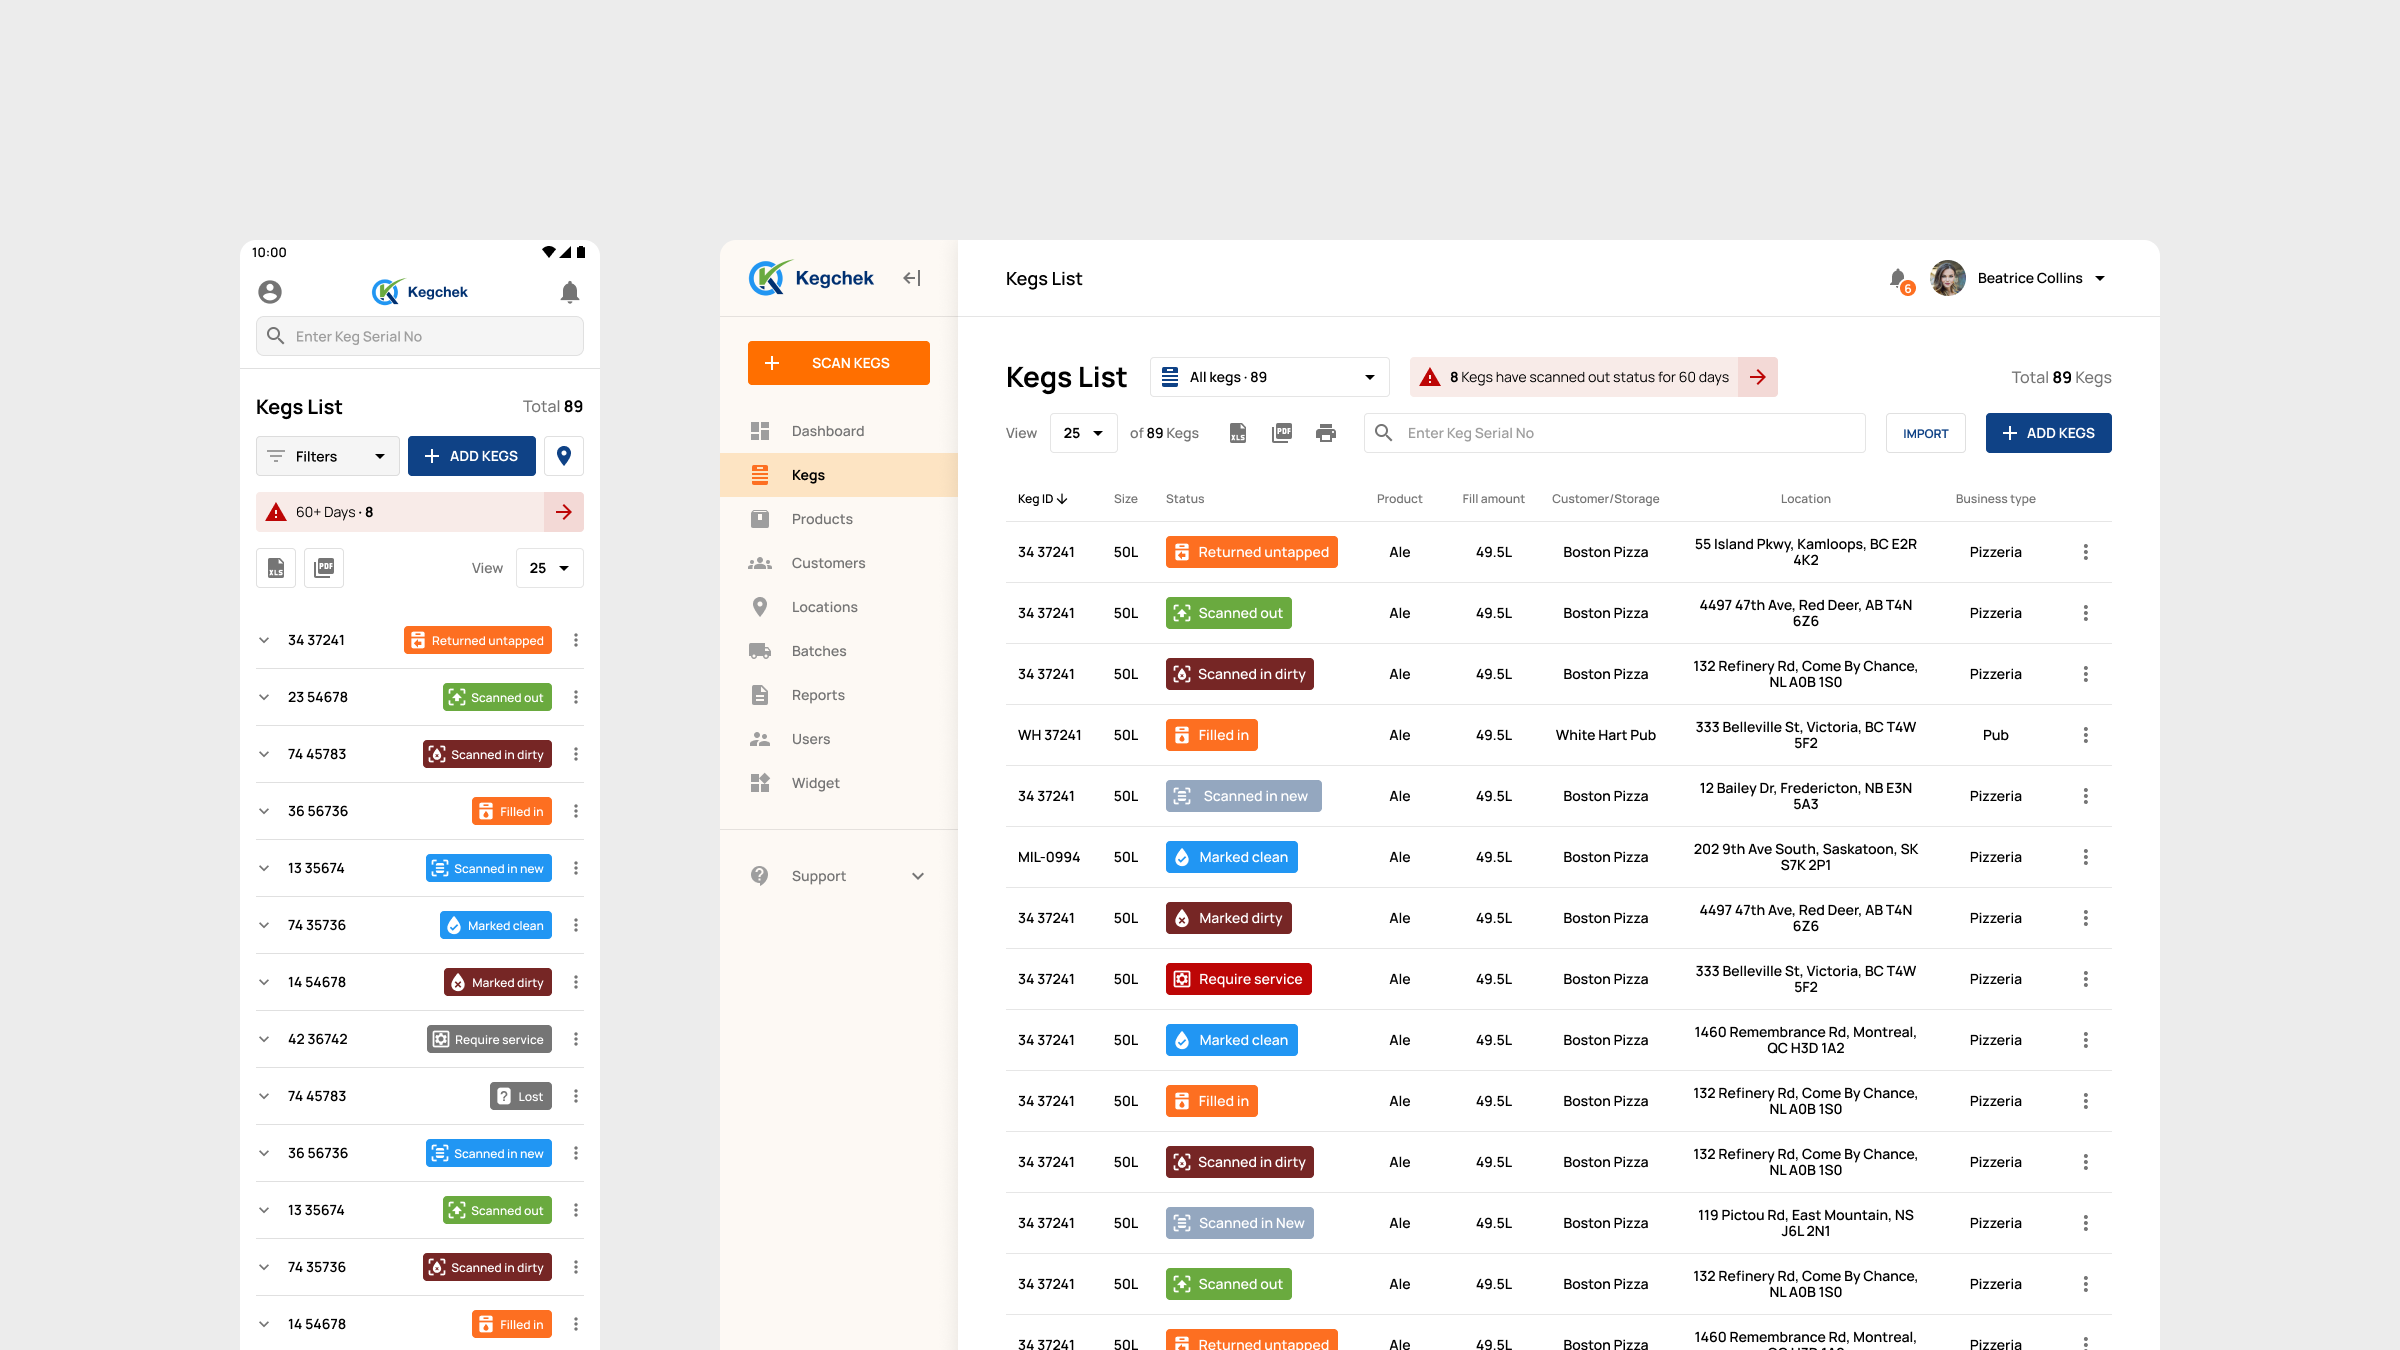Open the 60-day scanned out warning arrow
The height and width of the screenshot is (1350, 2400).
coord(1757,377)
